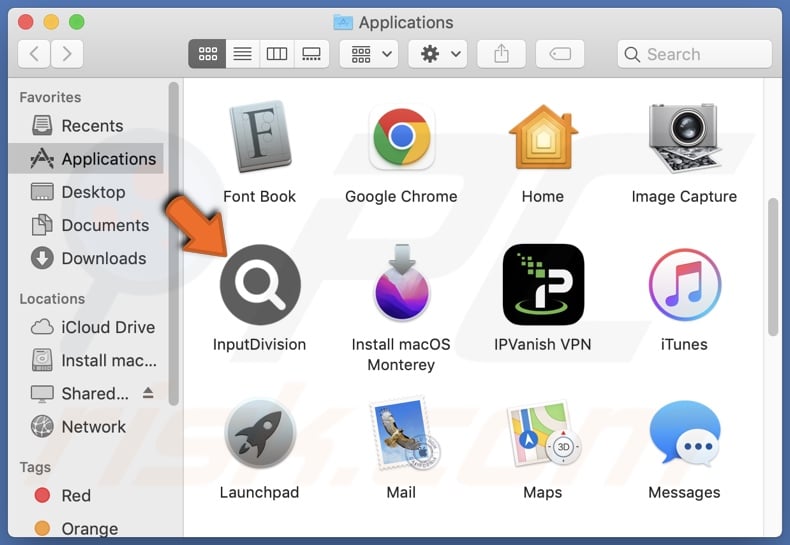Screen dimensions: 790x545
Task: Open the Image Capture app icon
Action: click(x=684, y=137)
